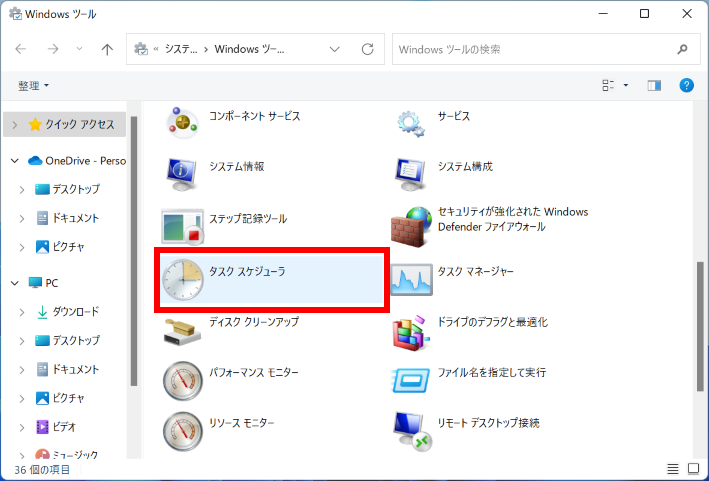Open the タスク マネージャー graph icon
709x481 pixels.
tap(411, 279)
